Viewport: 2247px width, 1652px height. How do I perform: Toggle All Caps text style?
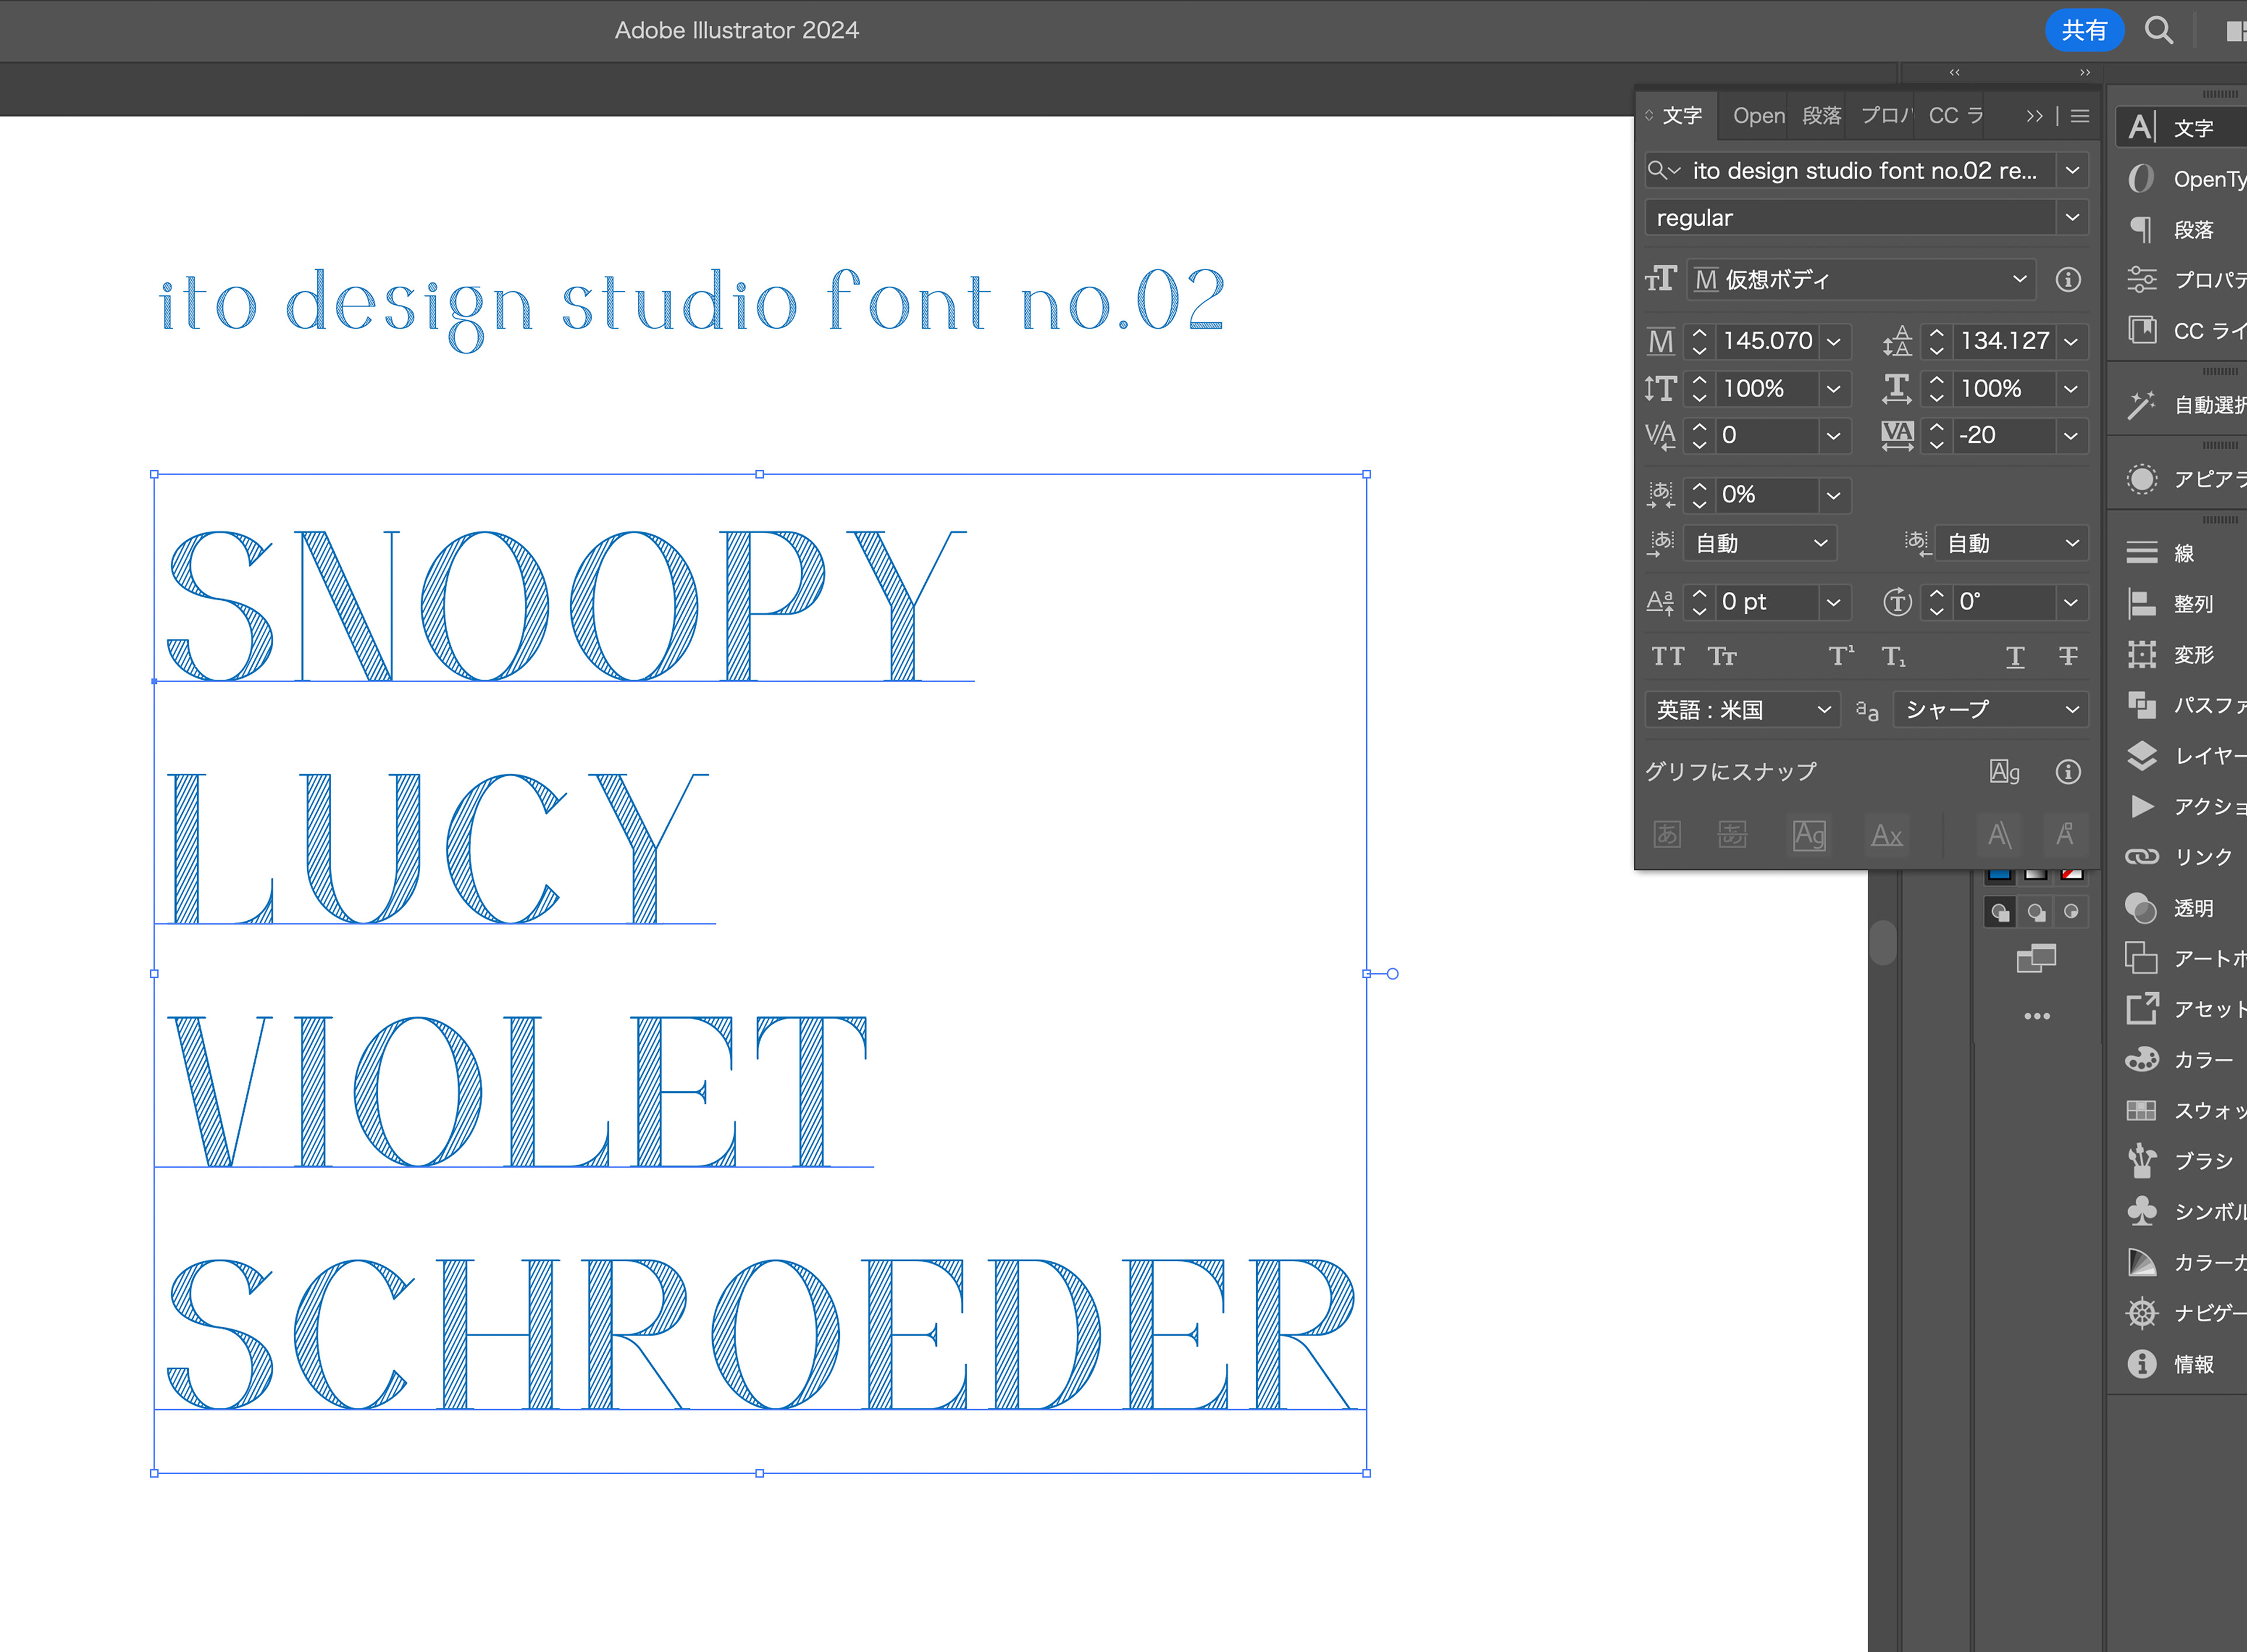[1667, 657]
